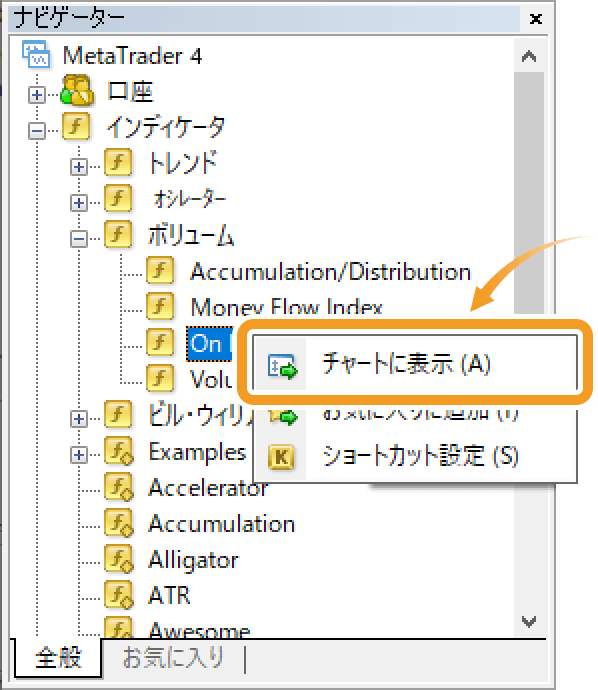
Task: Select the Accelerator indicator text
Action: pyautogui.click(x=208, y=488)
